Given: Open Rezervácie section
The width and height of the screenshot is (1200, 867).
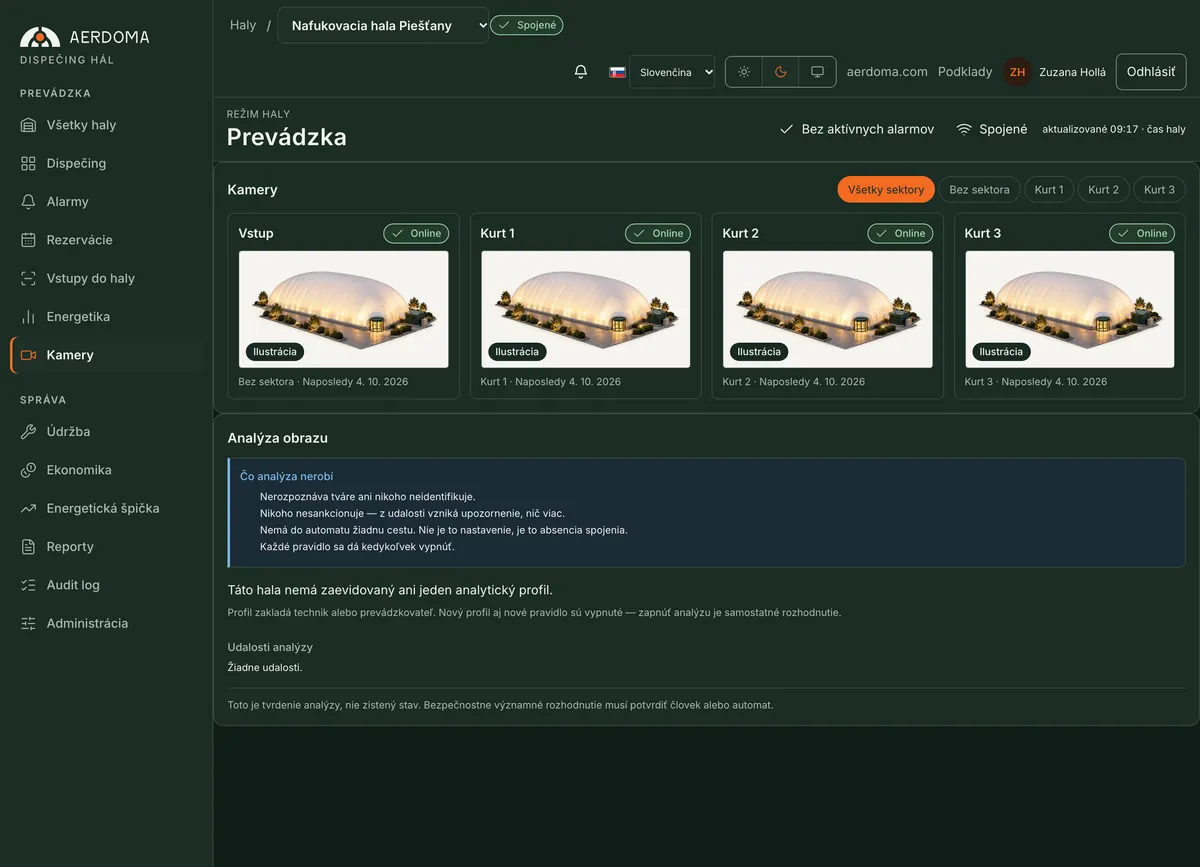Looking at the screenshot, I should pyautogui.click(x=106, y=240).
